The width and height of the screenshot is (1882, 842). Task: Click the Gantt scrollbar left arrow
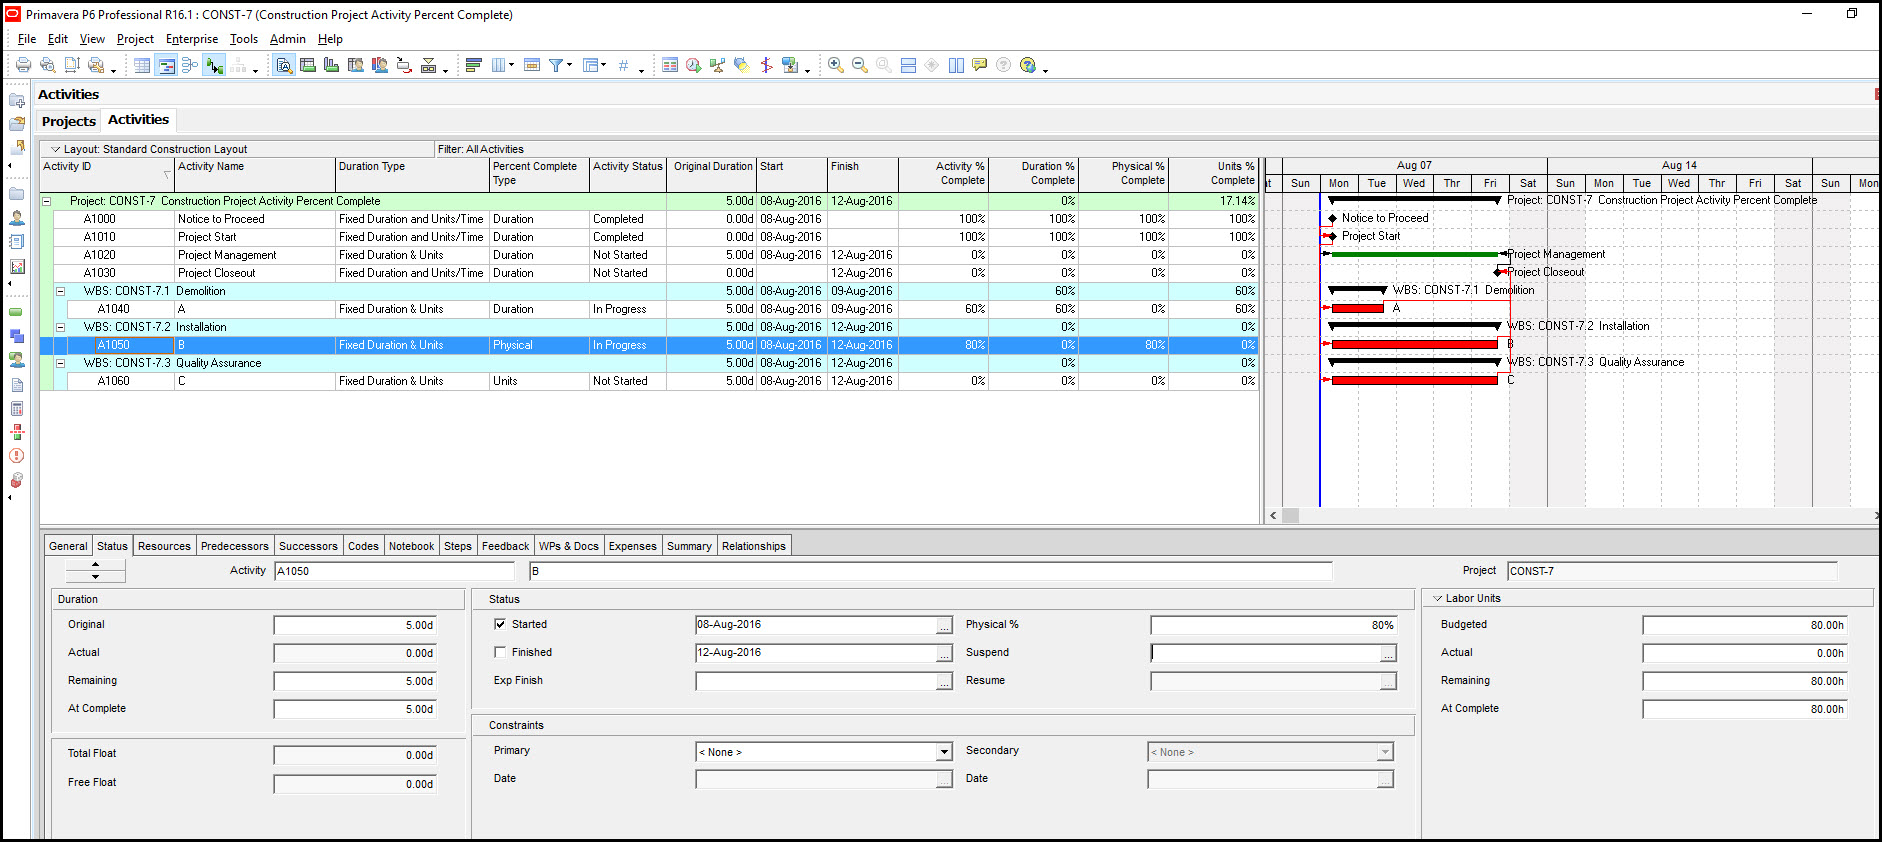pos(1273,516)
